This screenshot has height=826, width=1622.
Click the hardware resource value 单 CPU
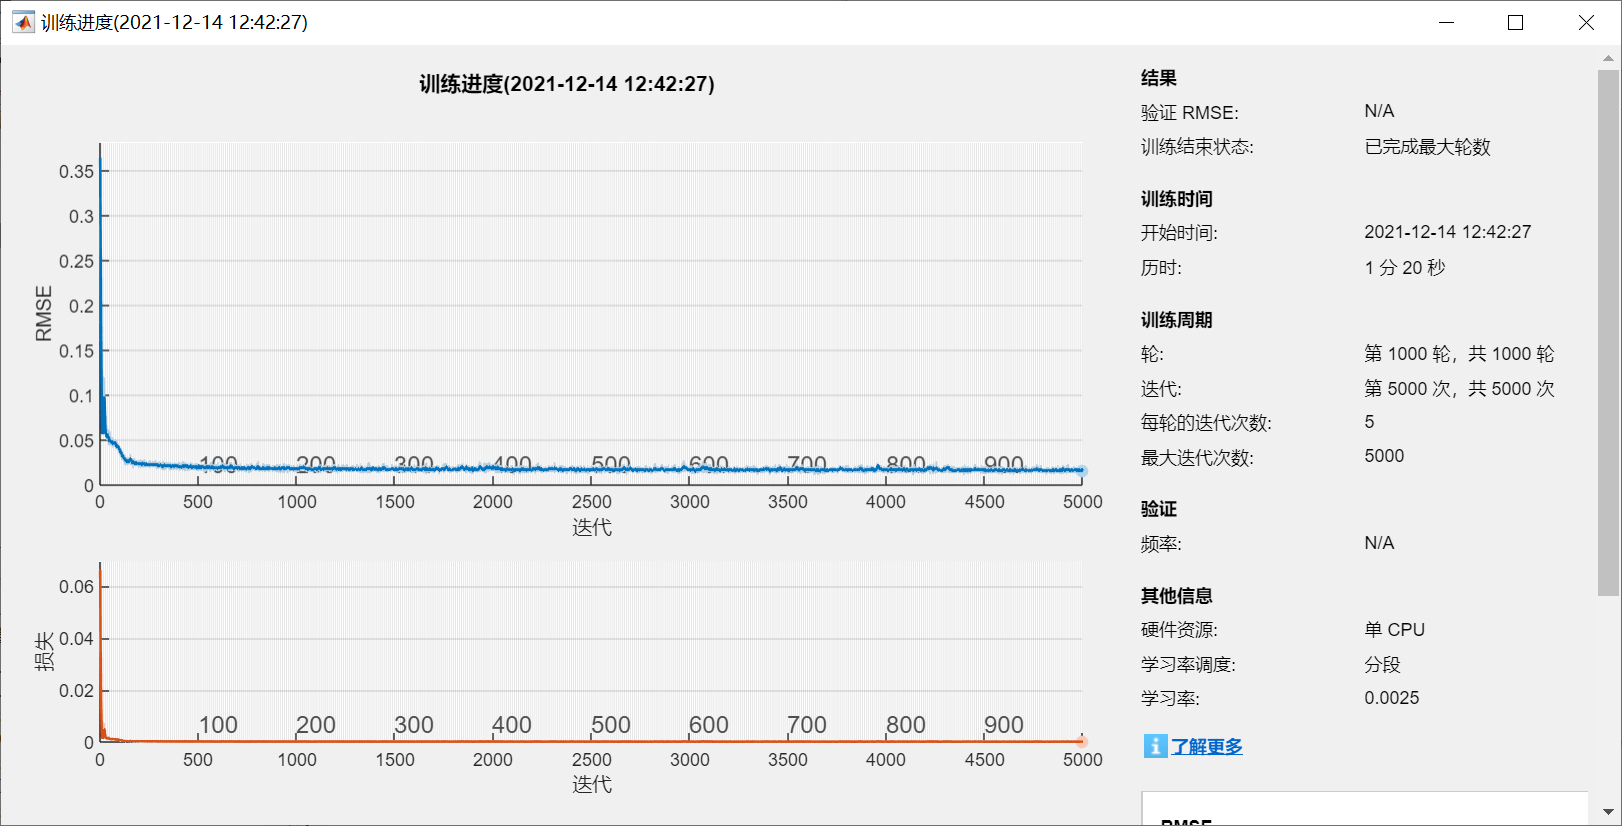pos(1394,630)
